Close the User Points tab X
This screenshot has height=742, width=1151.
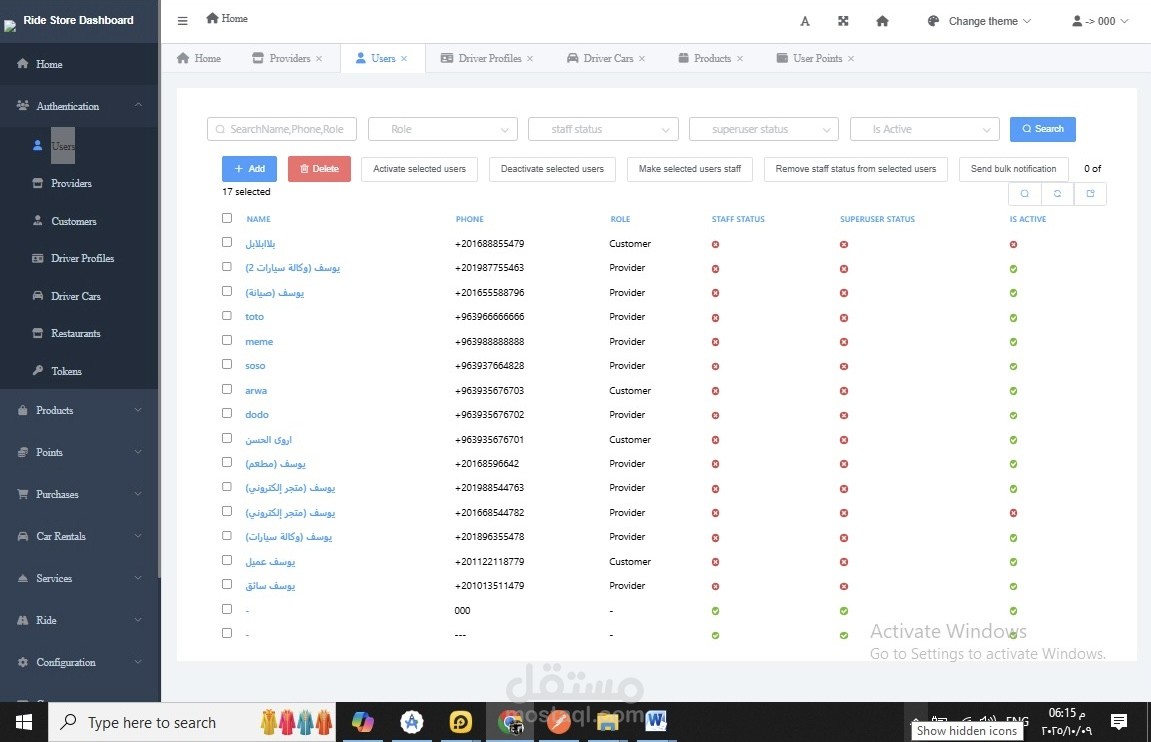pyautogui.click(x=851, y=59)
